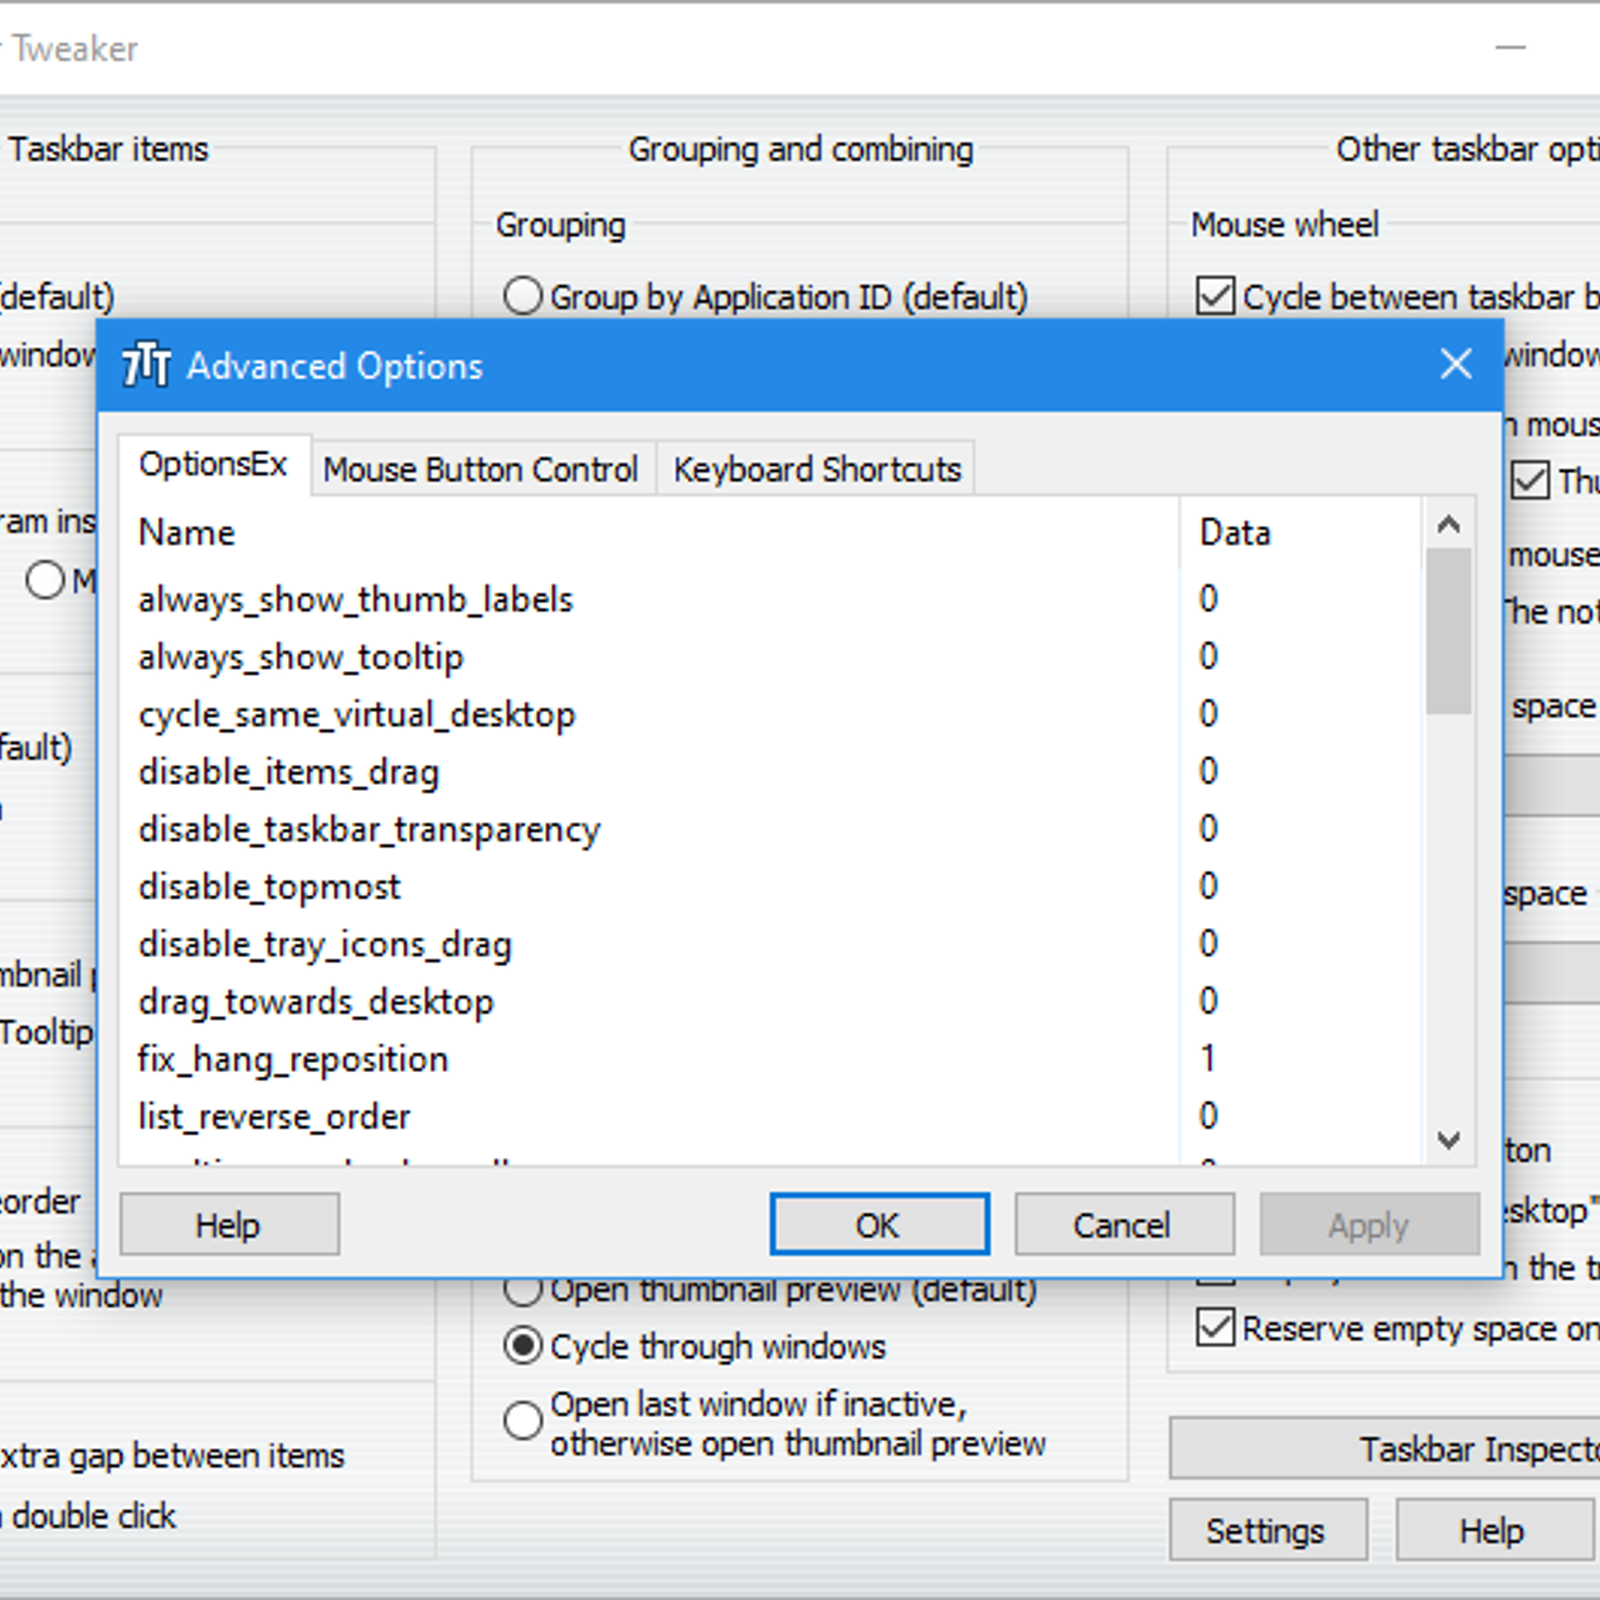Screen dimensions: 1600x1600
Task: Click the Cancel button
Action: [x=1123, y=1224]
